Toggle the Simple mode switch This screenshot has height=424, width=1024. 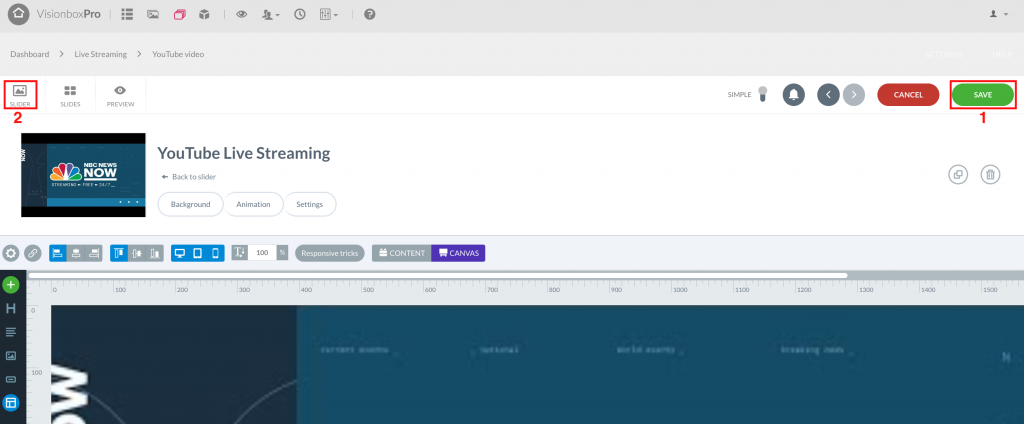762,95
